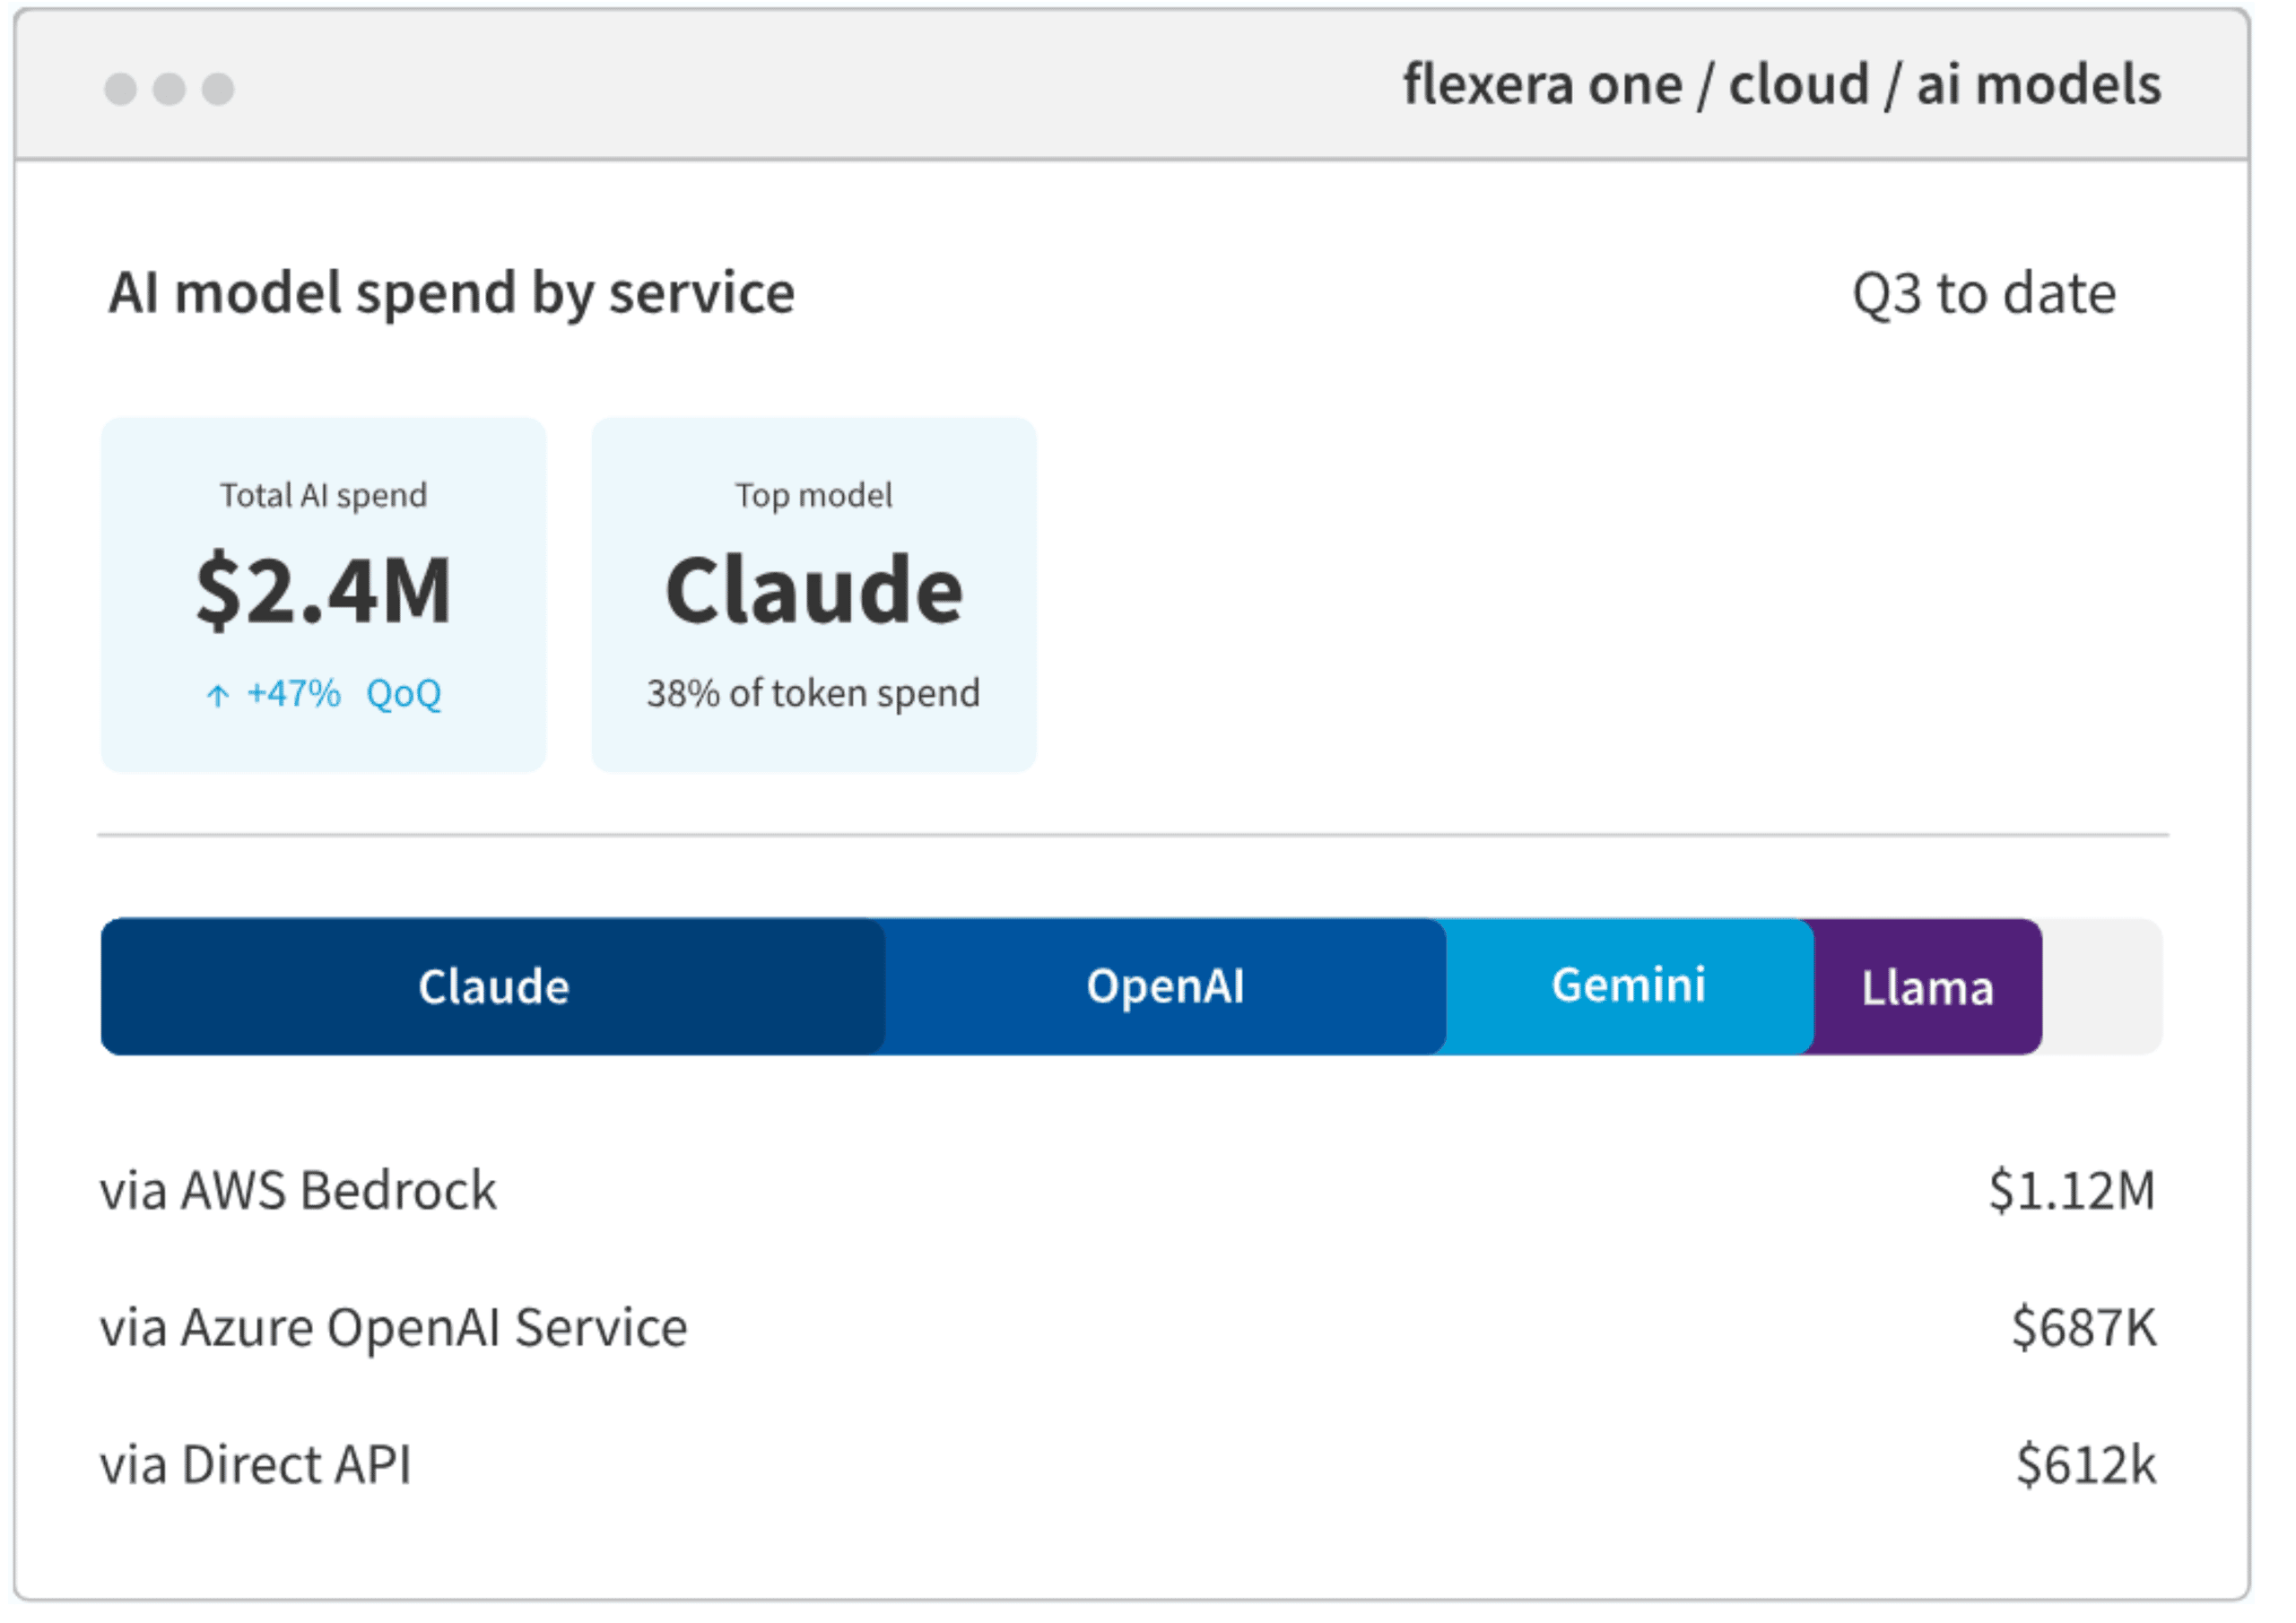2296x1623 pixels.
Task: Click the $2.4M total spend value
Action: pyautogui.click(x=324, y=591)
